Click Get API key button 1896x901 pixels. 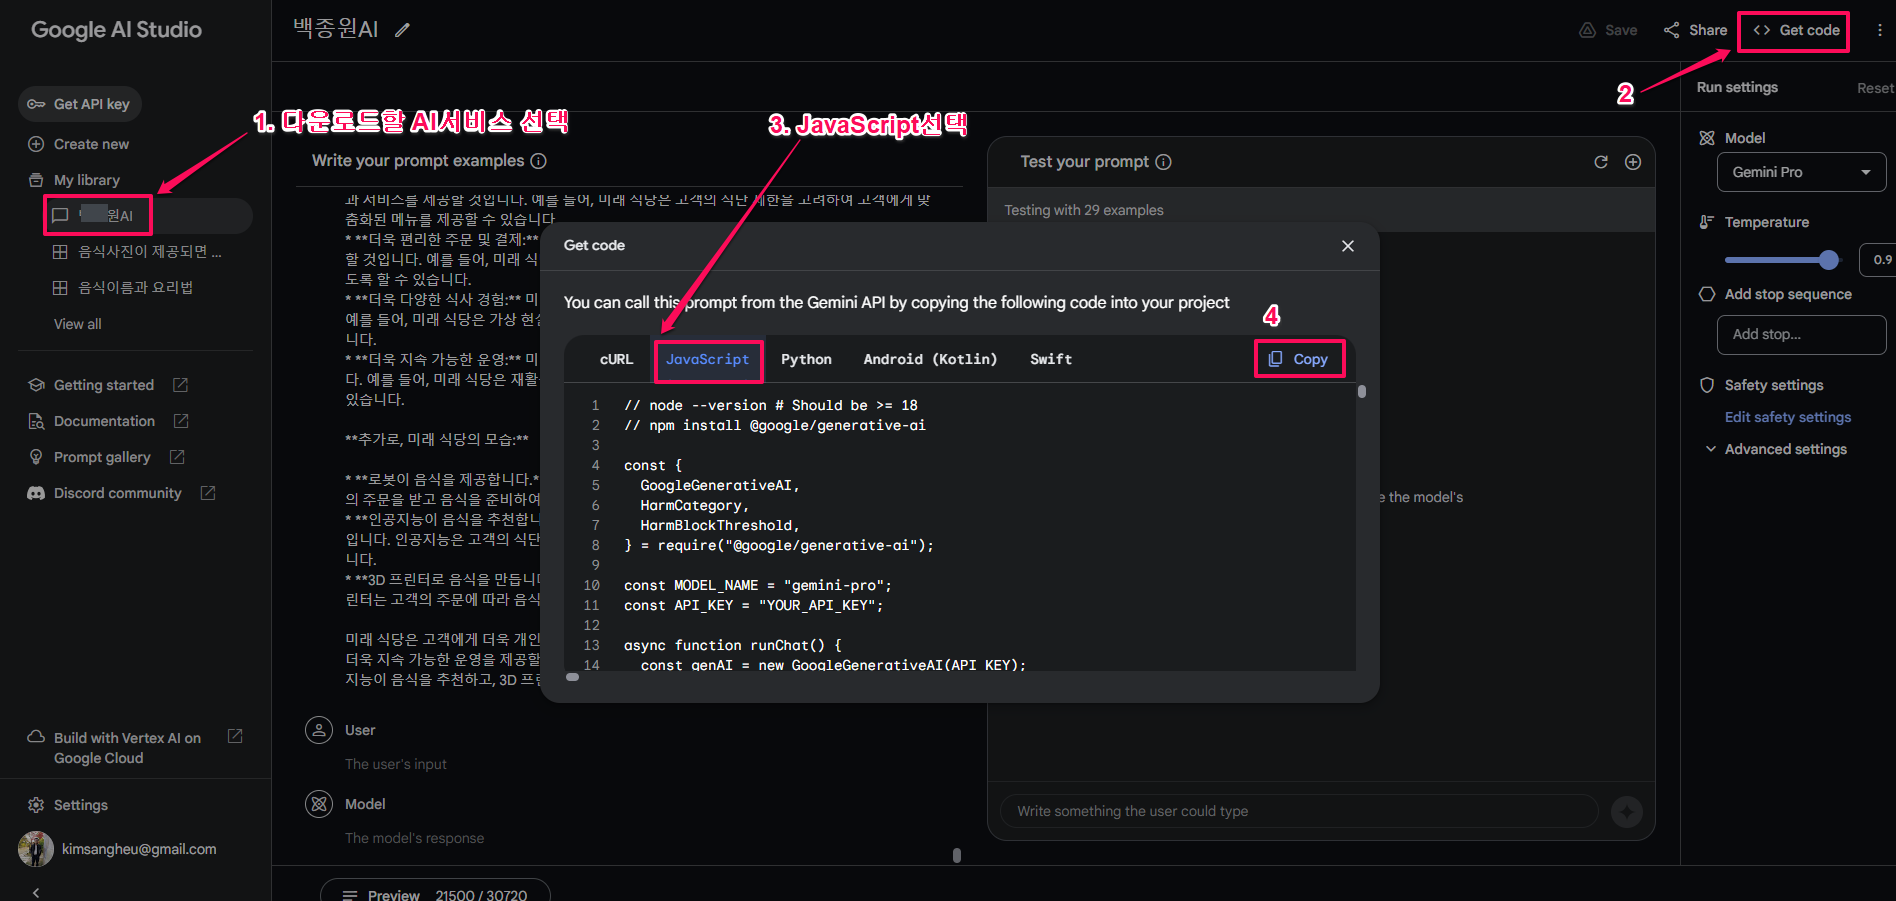[79, 104]
